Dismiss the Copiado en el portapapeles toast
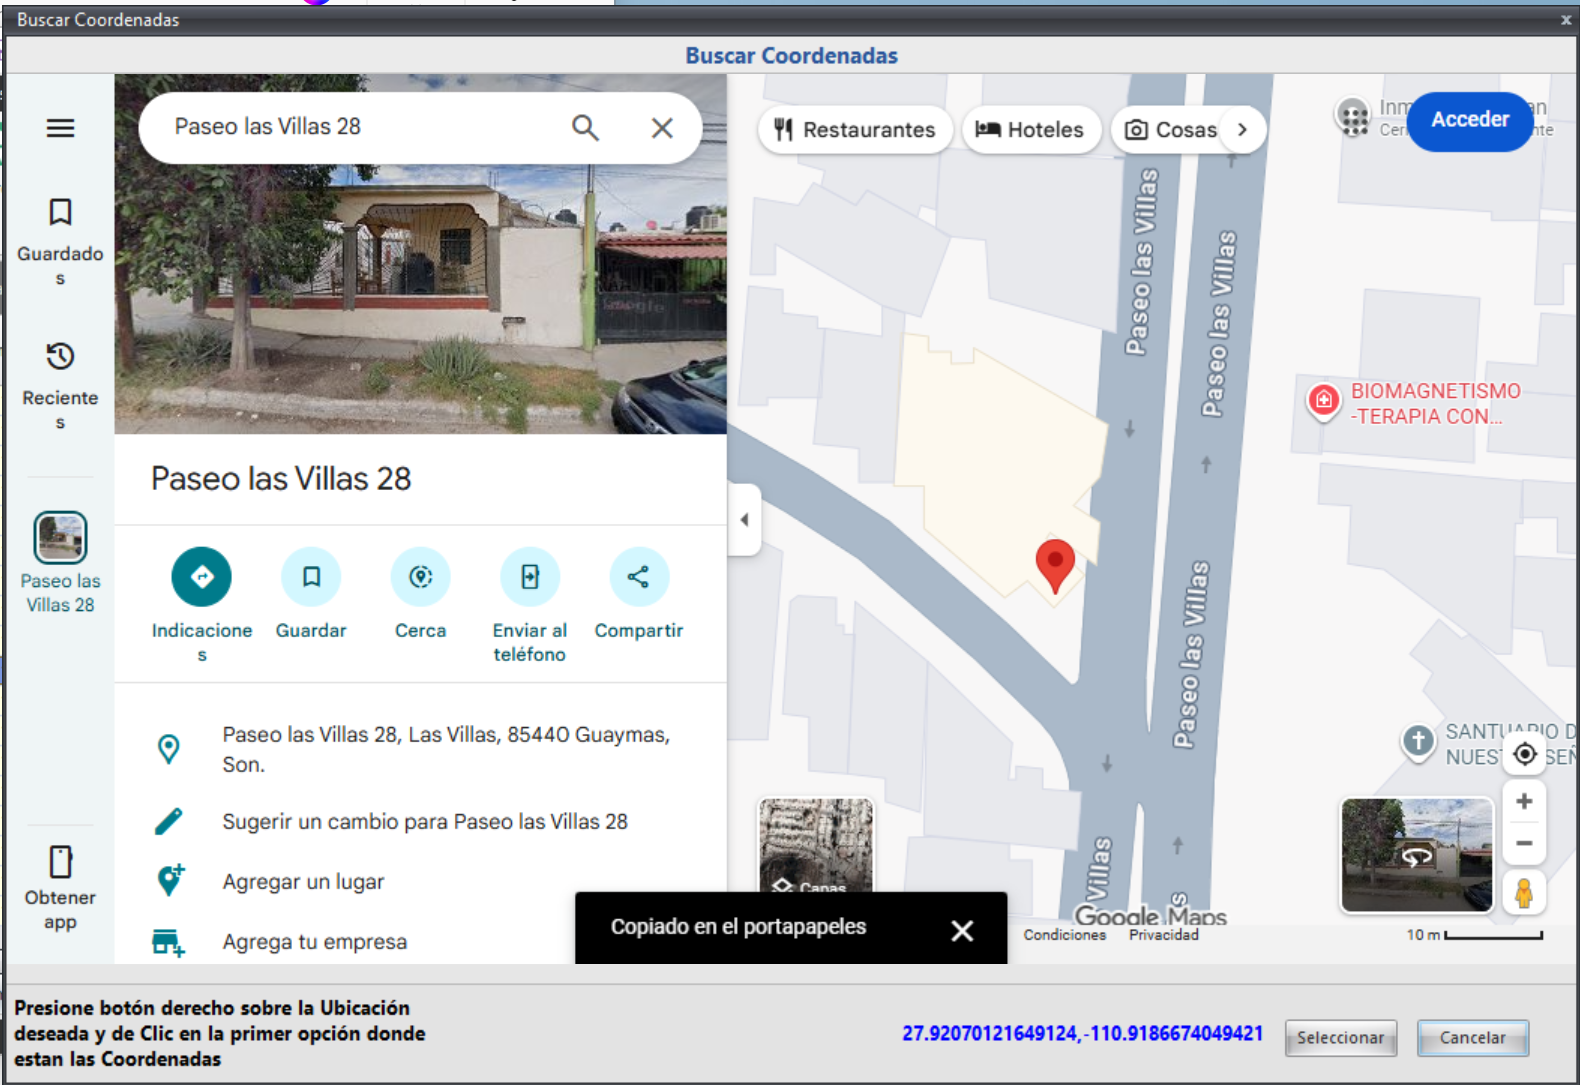This screenshot has height=1085, width=1580. [962, 931]
